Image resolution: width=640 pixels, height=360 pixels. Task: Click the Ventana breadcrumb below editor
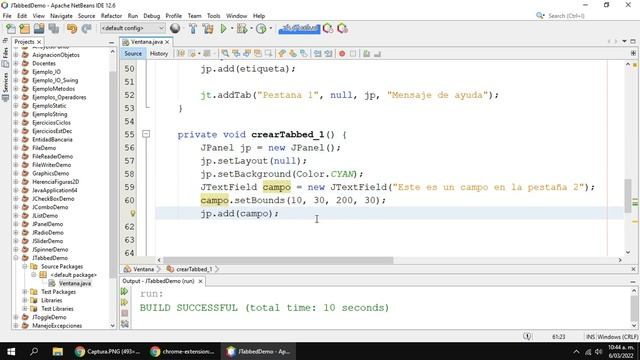(143, 269)
